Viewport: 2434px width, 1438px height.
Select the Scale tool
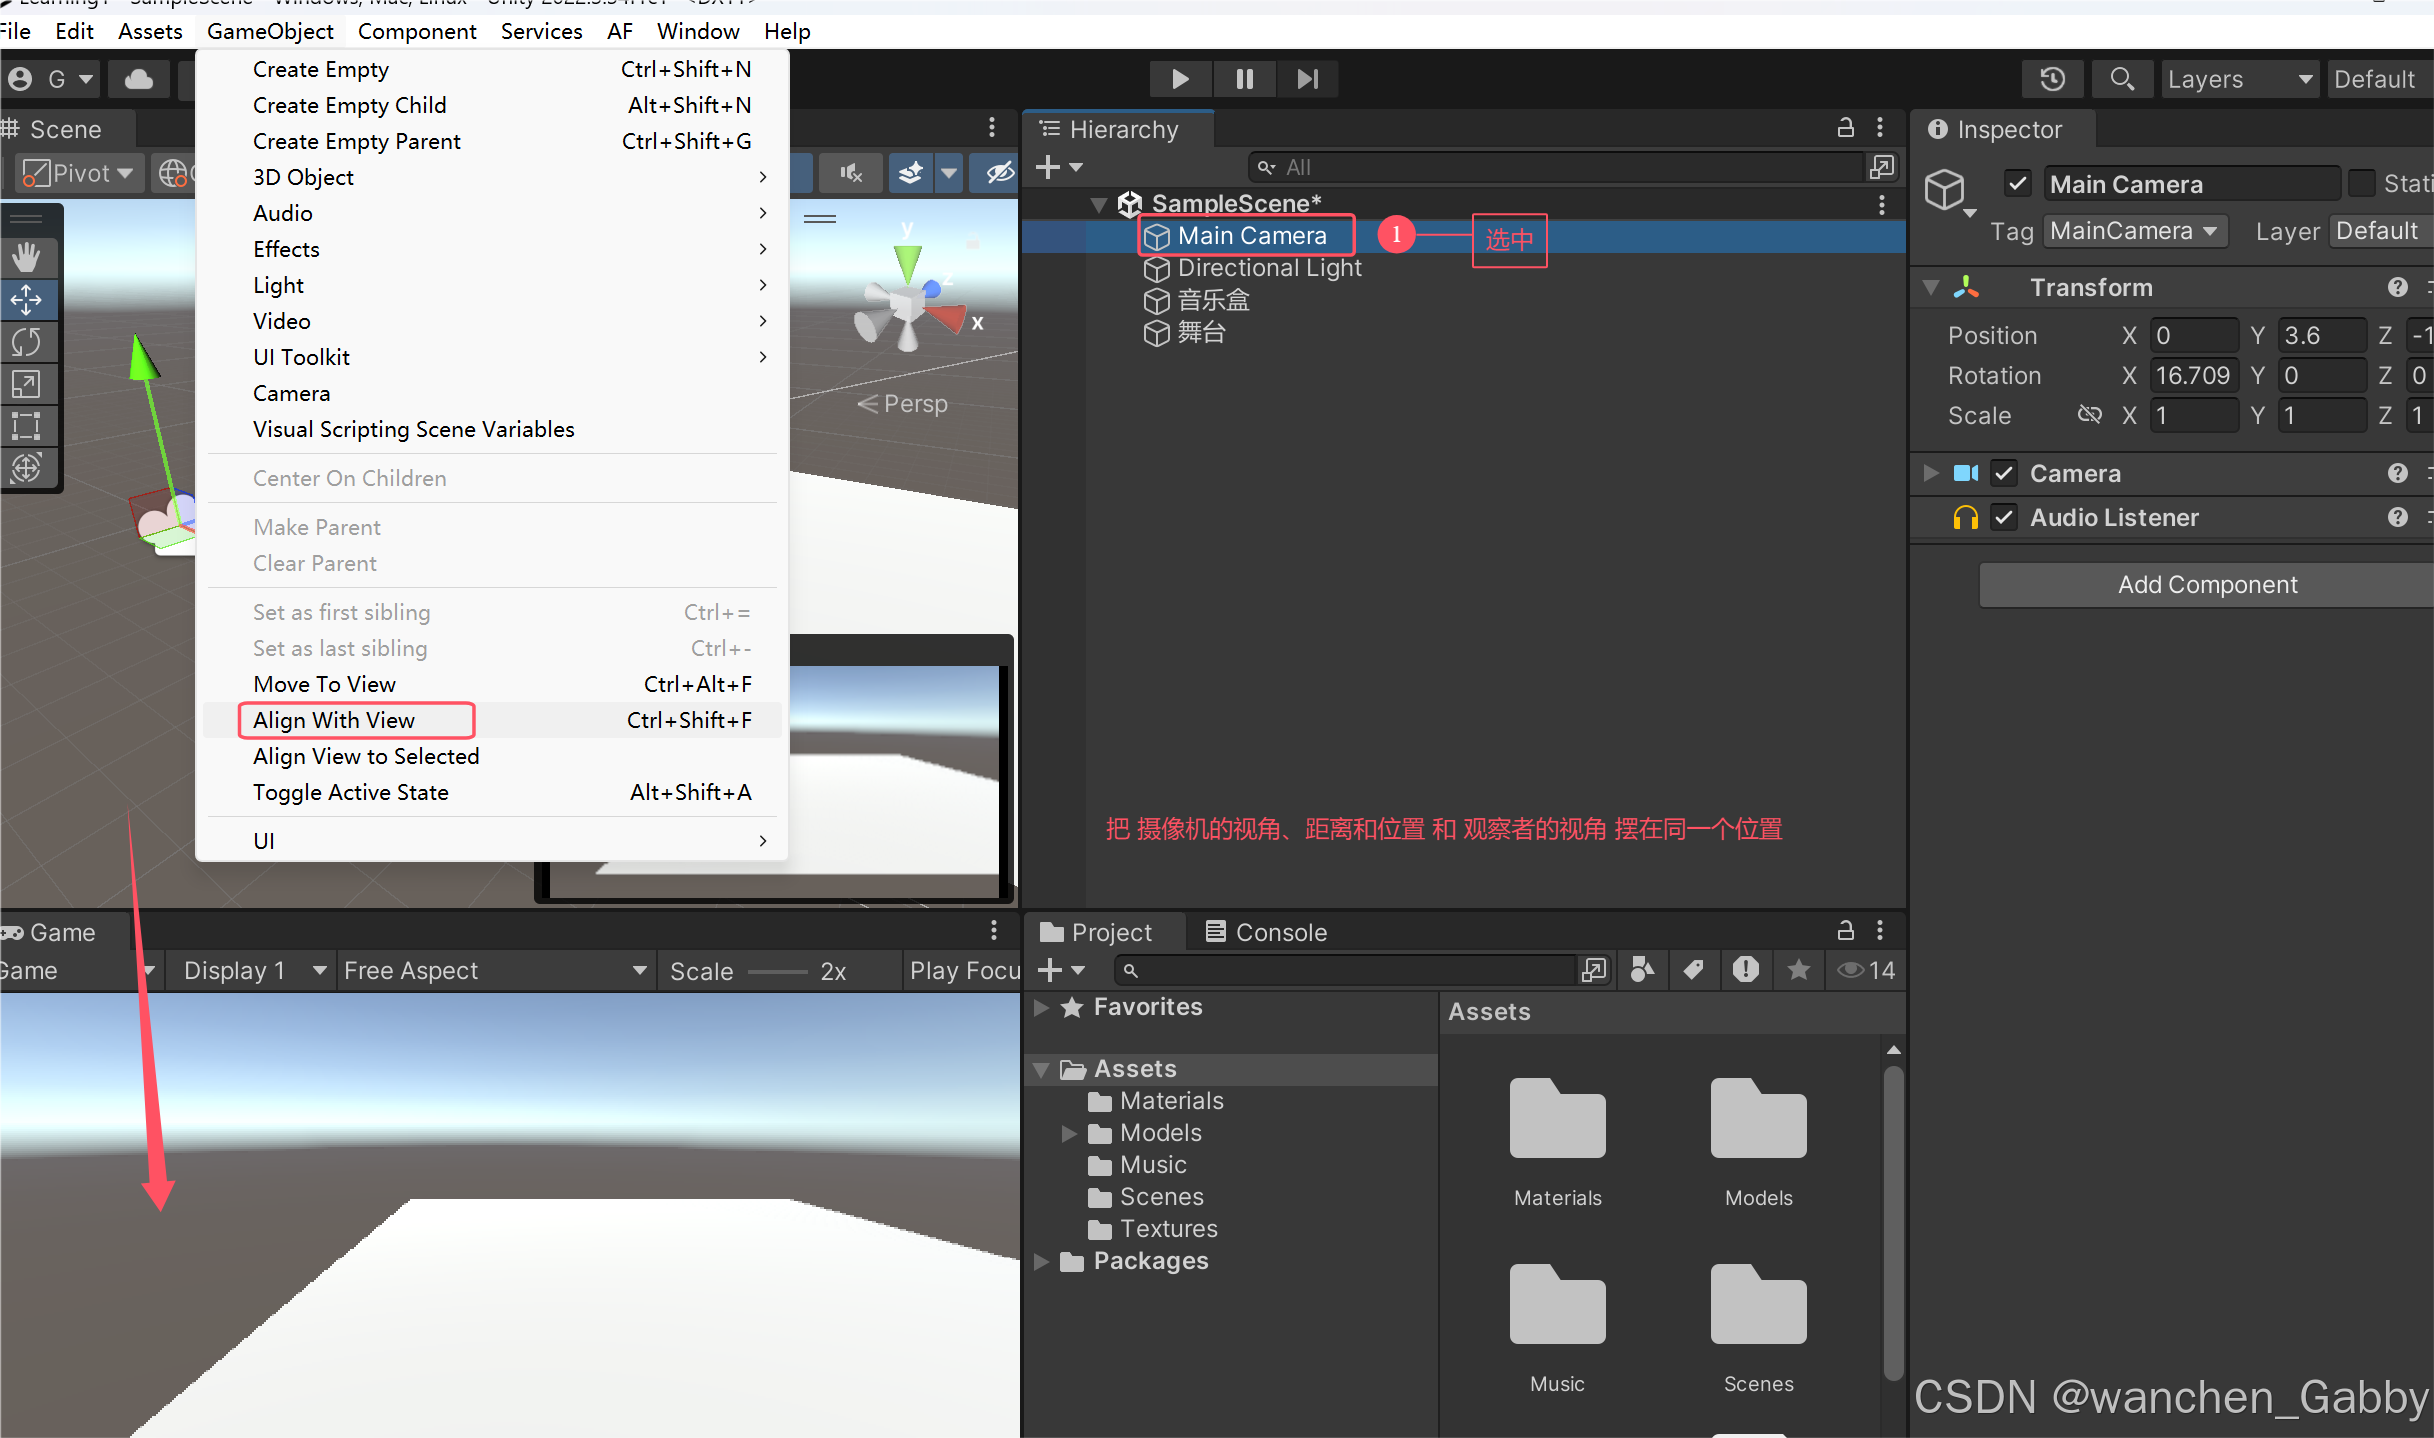click(x=26, y=384)
